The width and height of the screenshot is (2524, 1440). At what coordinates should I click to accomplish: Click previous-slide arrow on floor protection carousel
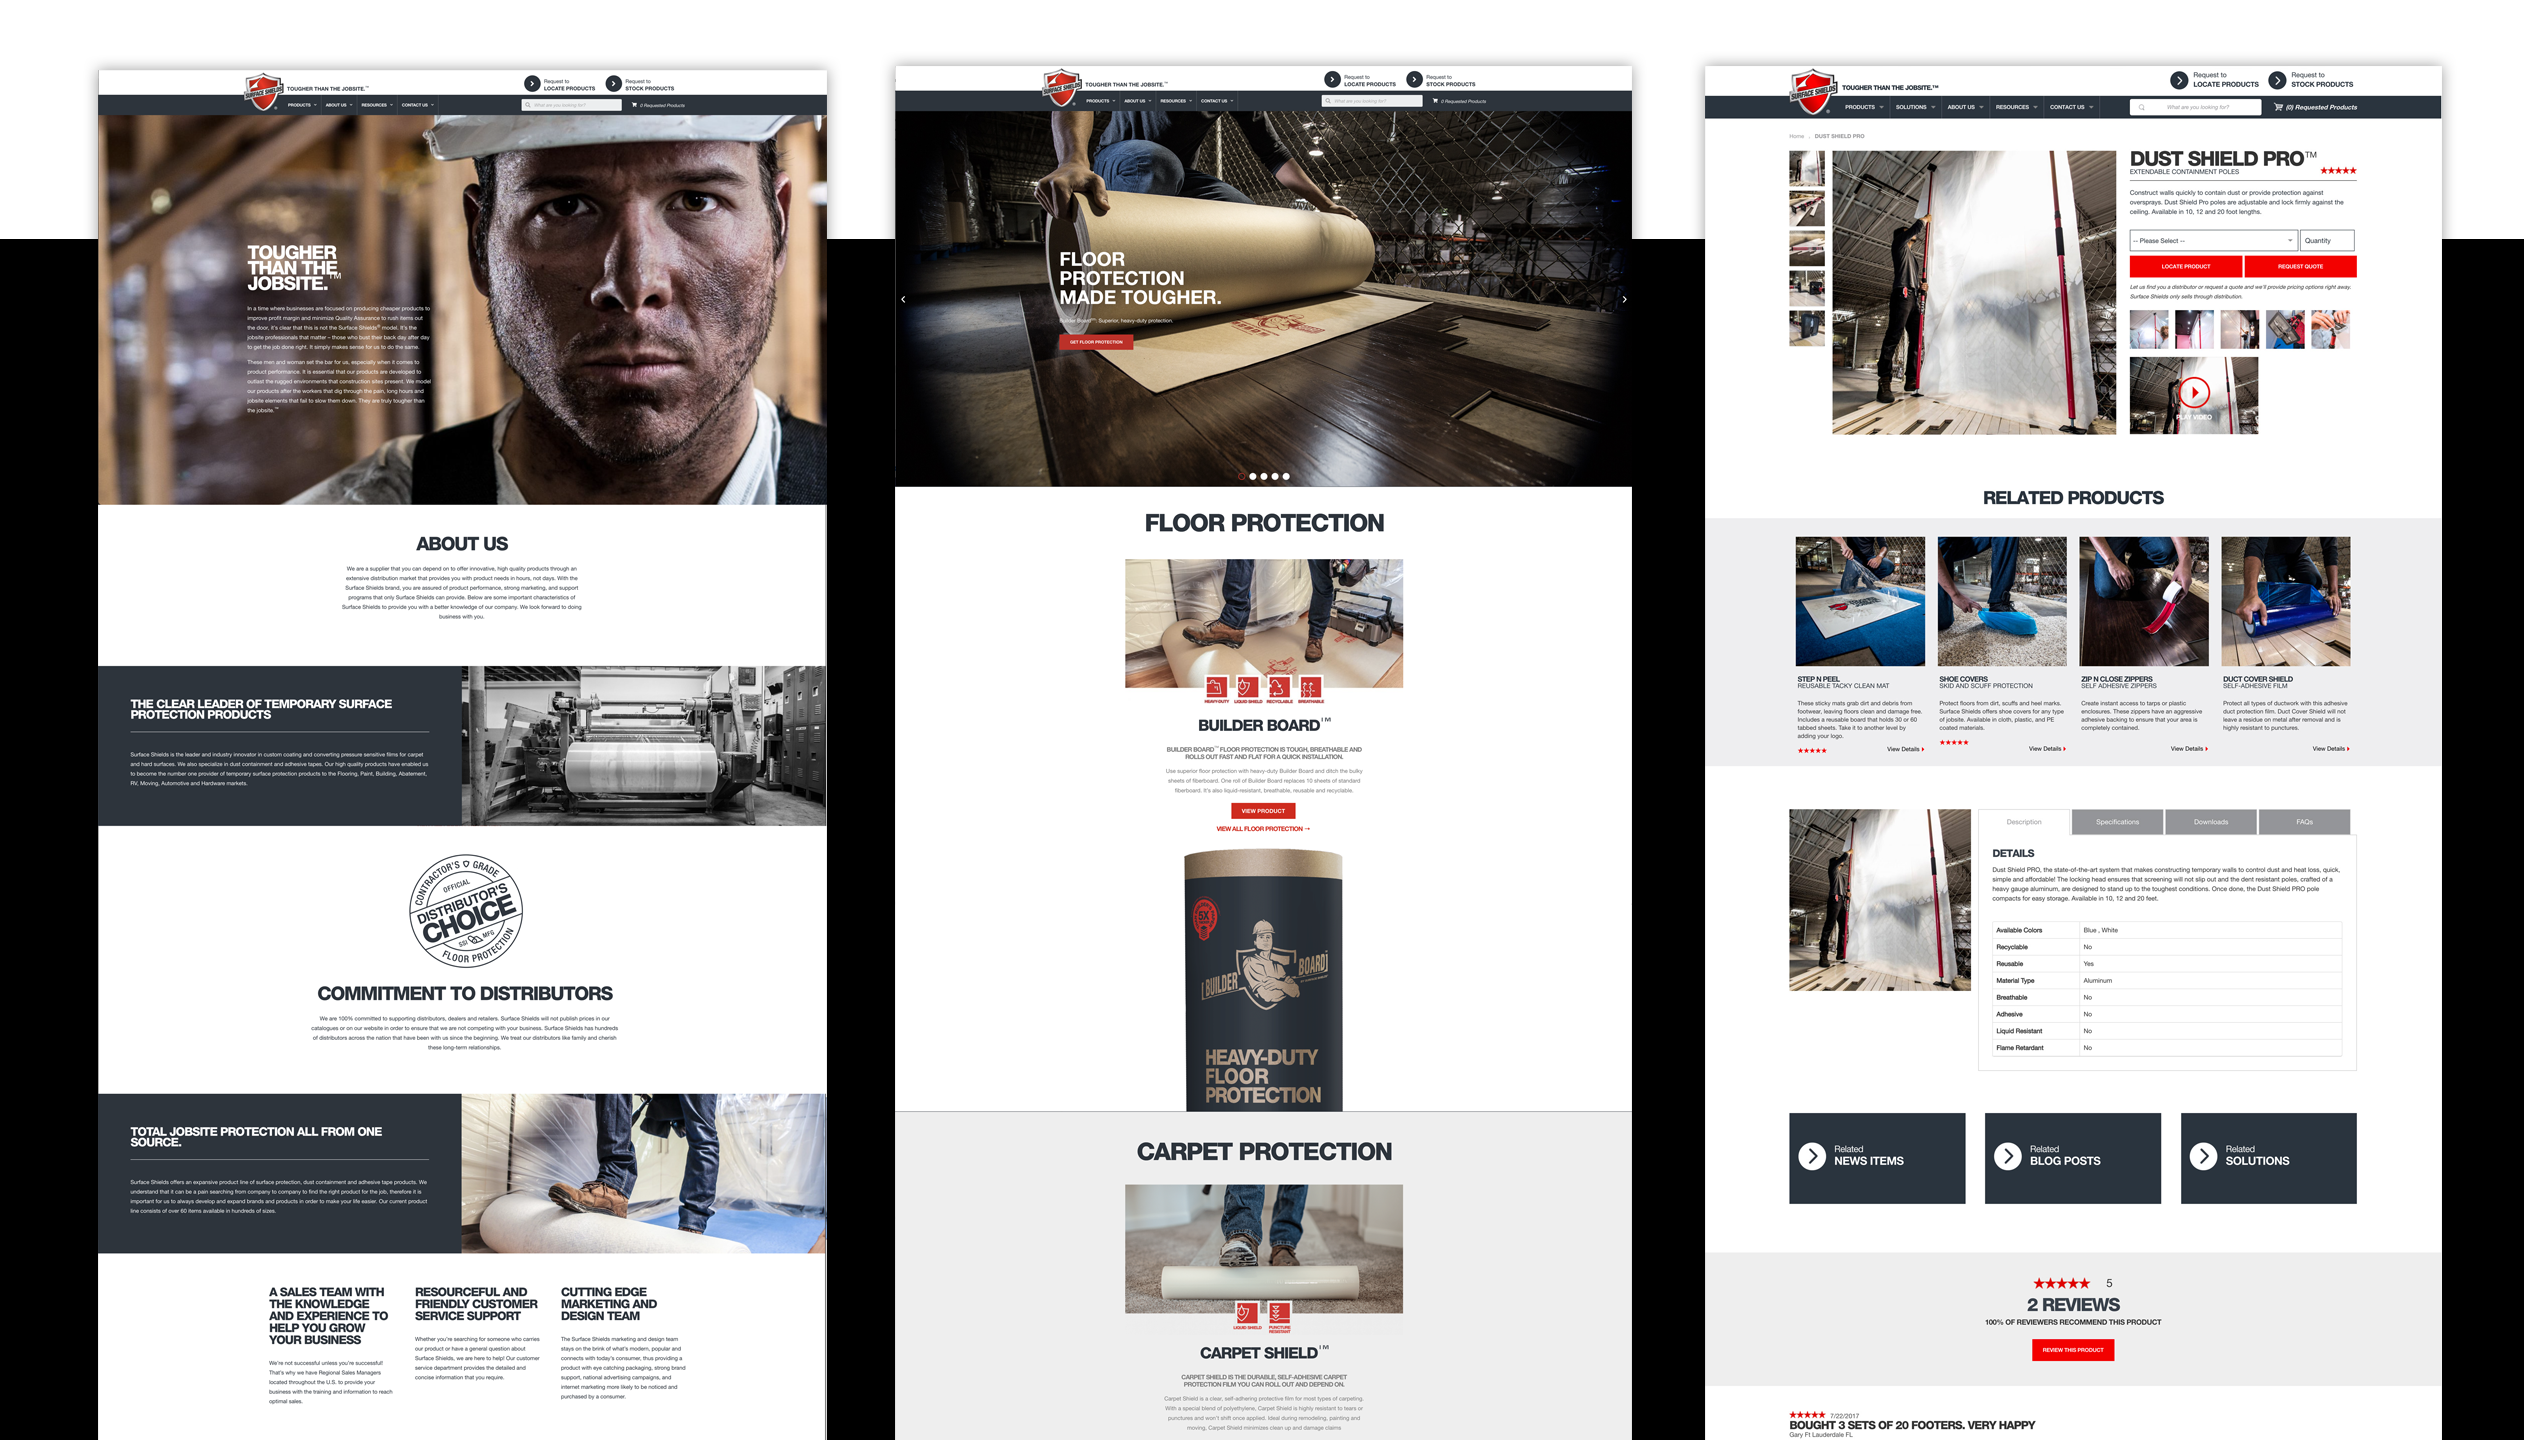pyautogui.click(x=903, y=299)
